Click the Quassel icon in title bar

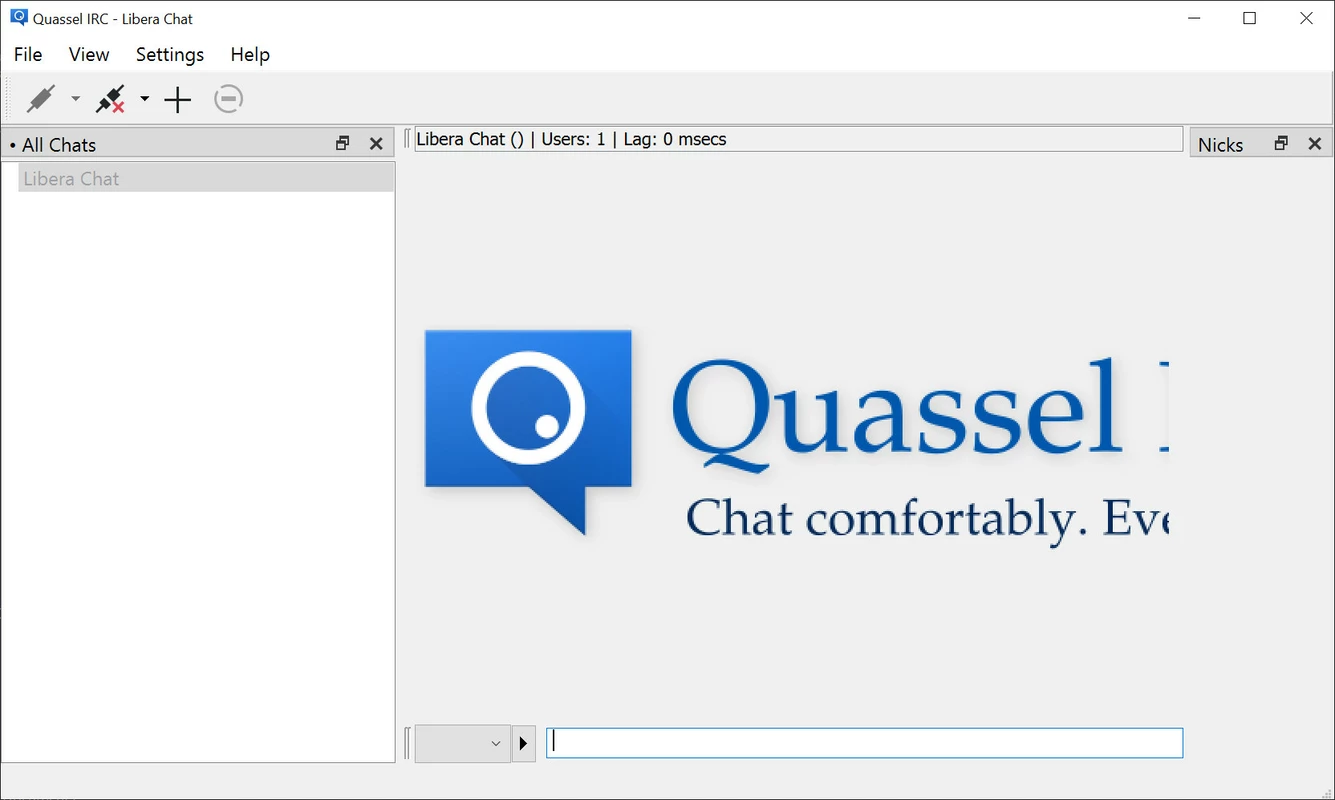(x=19, y=18)
